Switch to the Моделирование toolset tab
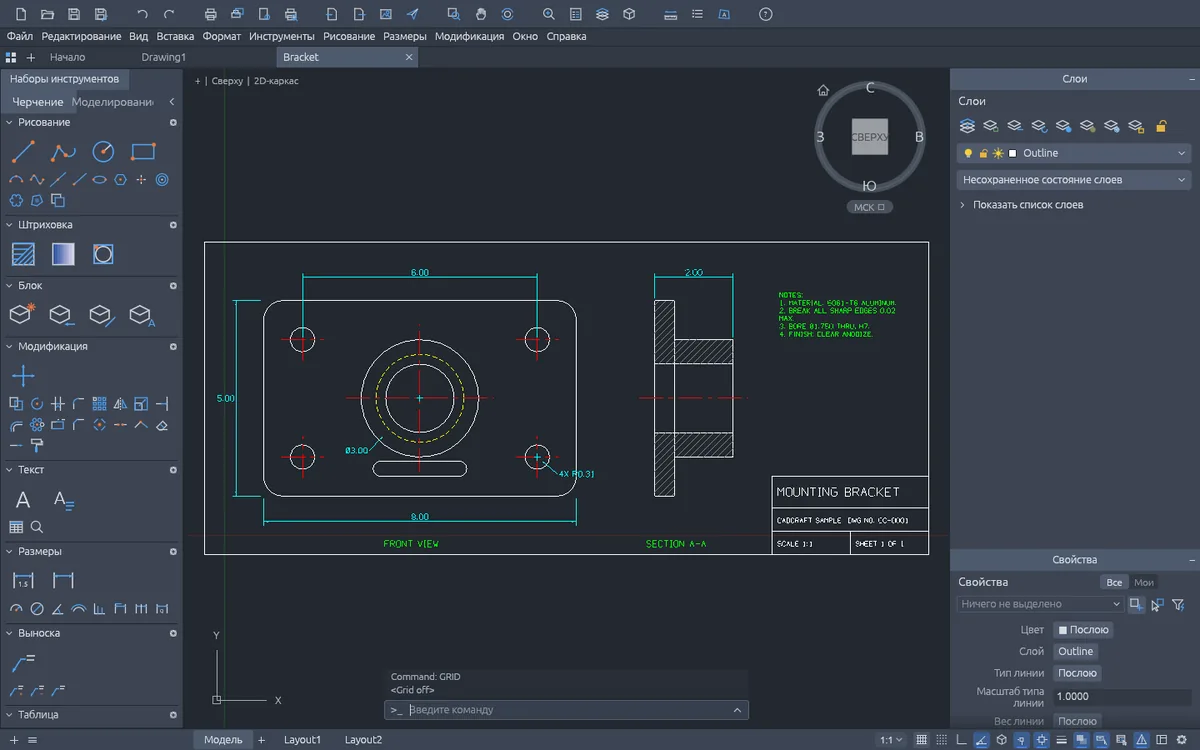The image size is (1200, 750). pyautogui.click(x=113, y=102)
